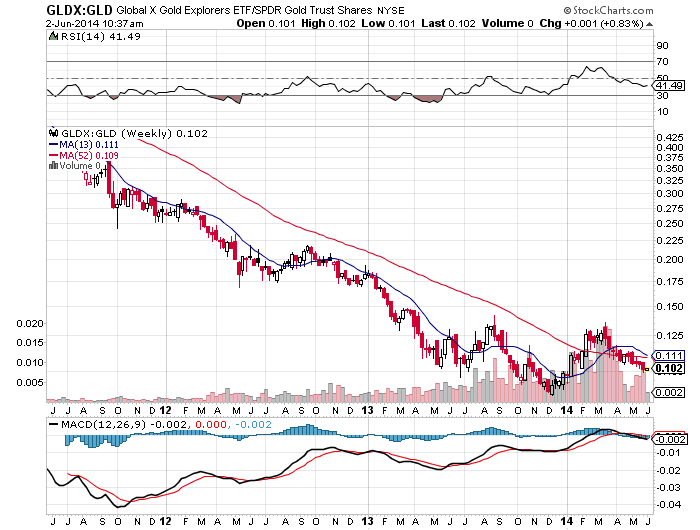Select the black MACD line swatch
The height and width of the screenshot is (530, 700).
53,425
